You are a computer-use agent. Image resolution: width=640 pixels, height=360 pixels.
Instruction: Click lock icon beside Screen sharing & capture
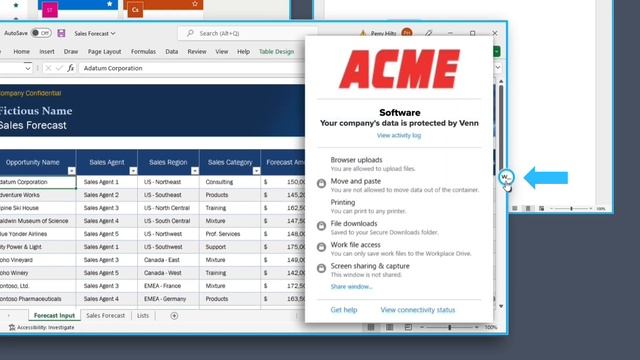click(322, 268)
